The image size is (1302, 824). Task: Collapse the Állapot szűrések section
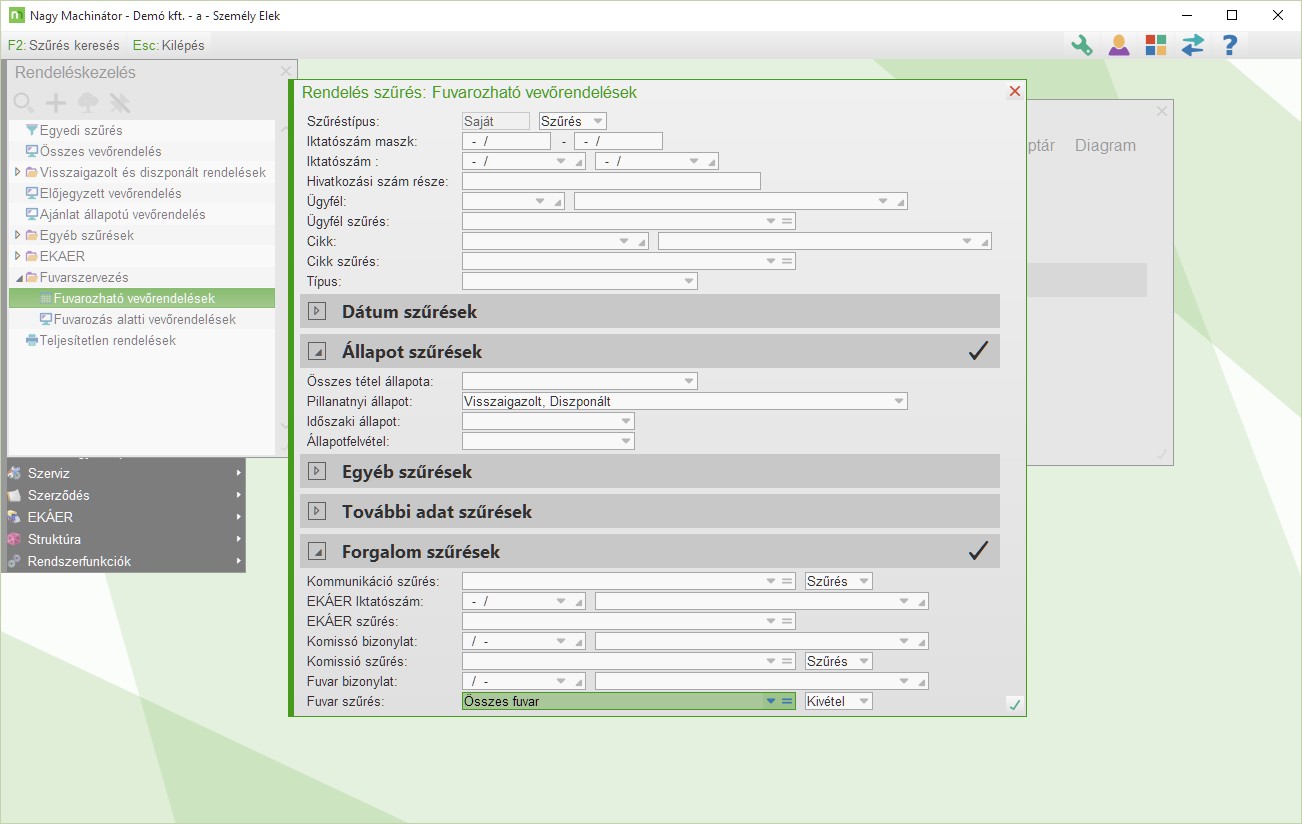318,351
